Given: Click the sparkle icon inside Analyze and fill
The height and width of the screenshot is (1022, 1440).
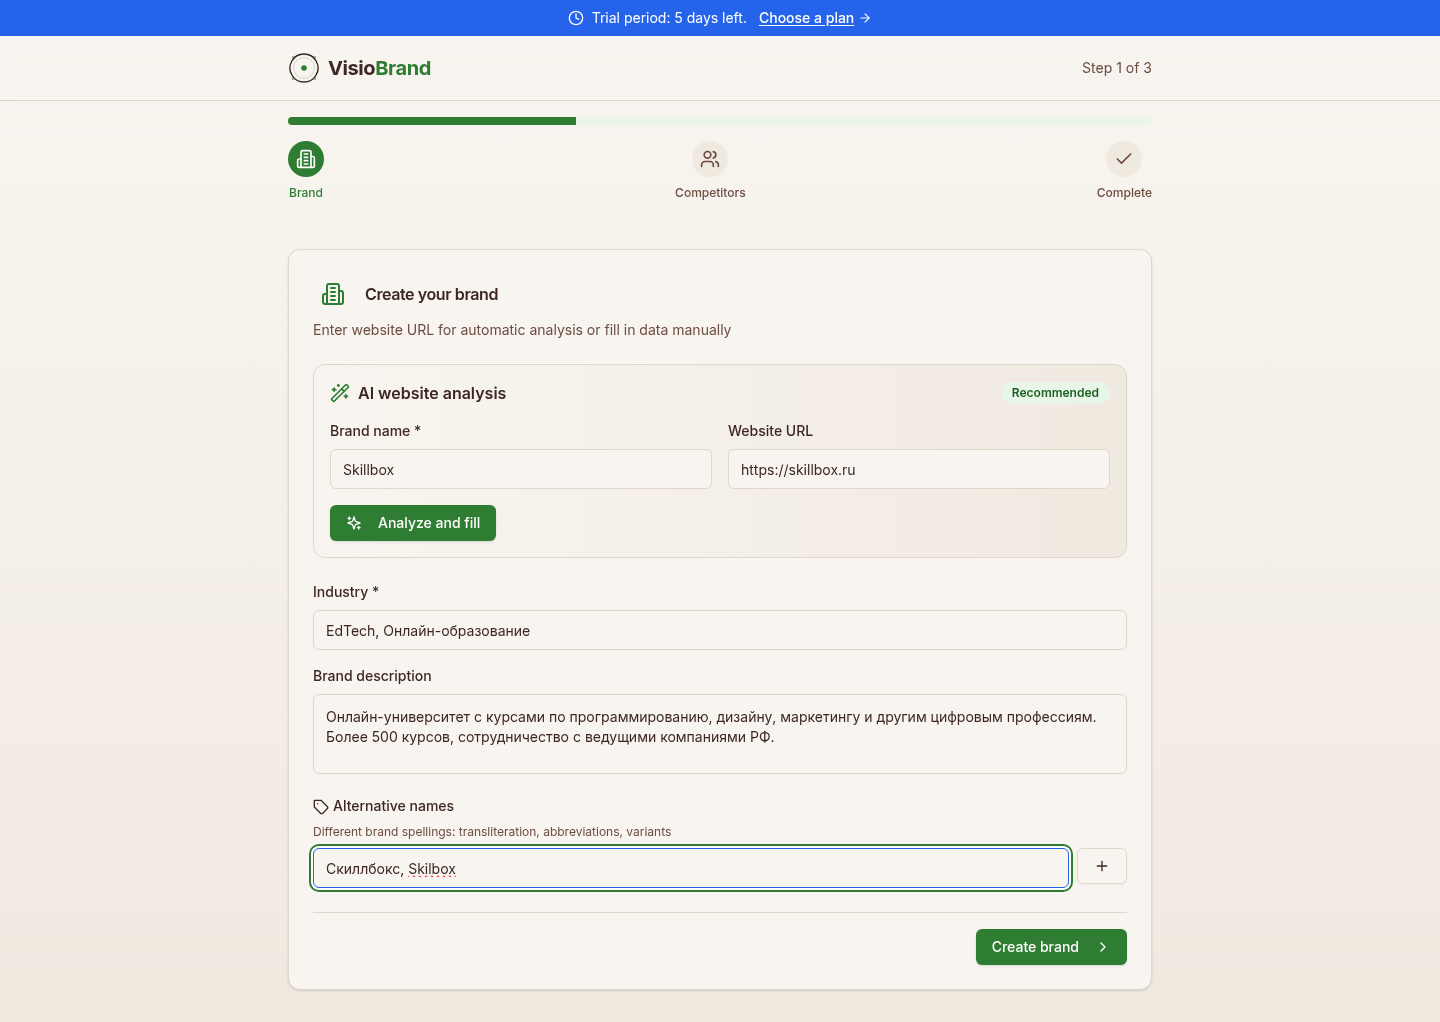Looking at the screenshot, I should (x=353, y=523).
